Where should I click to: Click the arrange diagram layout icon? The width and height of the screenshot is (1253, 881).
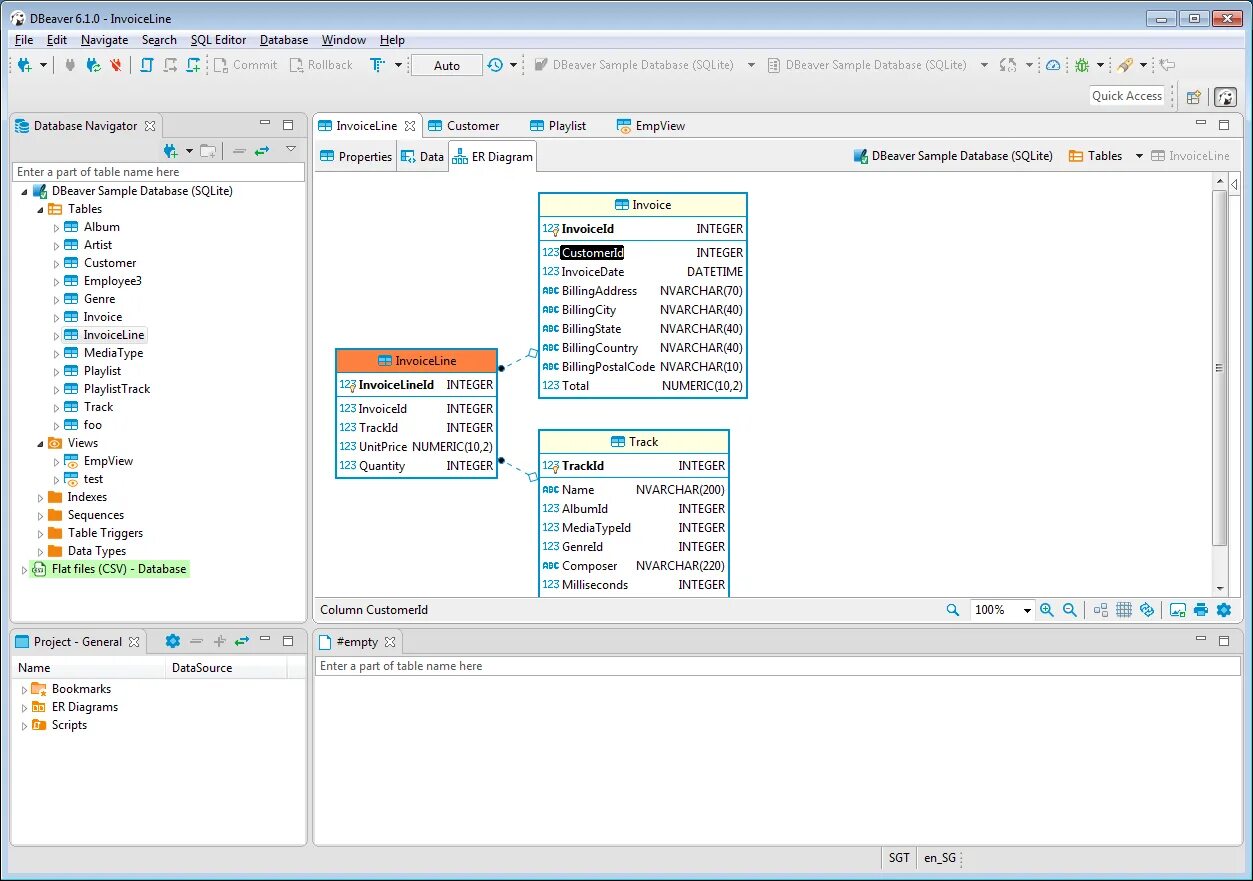(x=1101, y=610)
